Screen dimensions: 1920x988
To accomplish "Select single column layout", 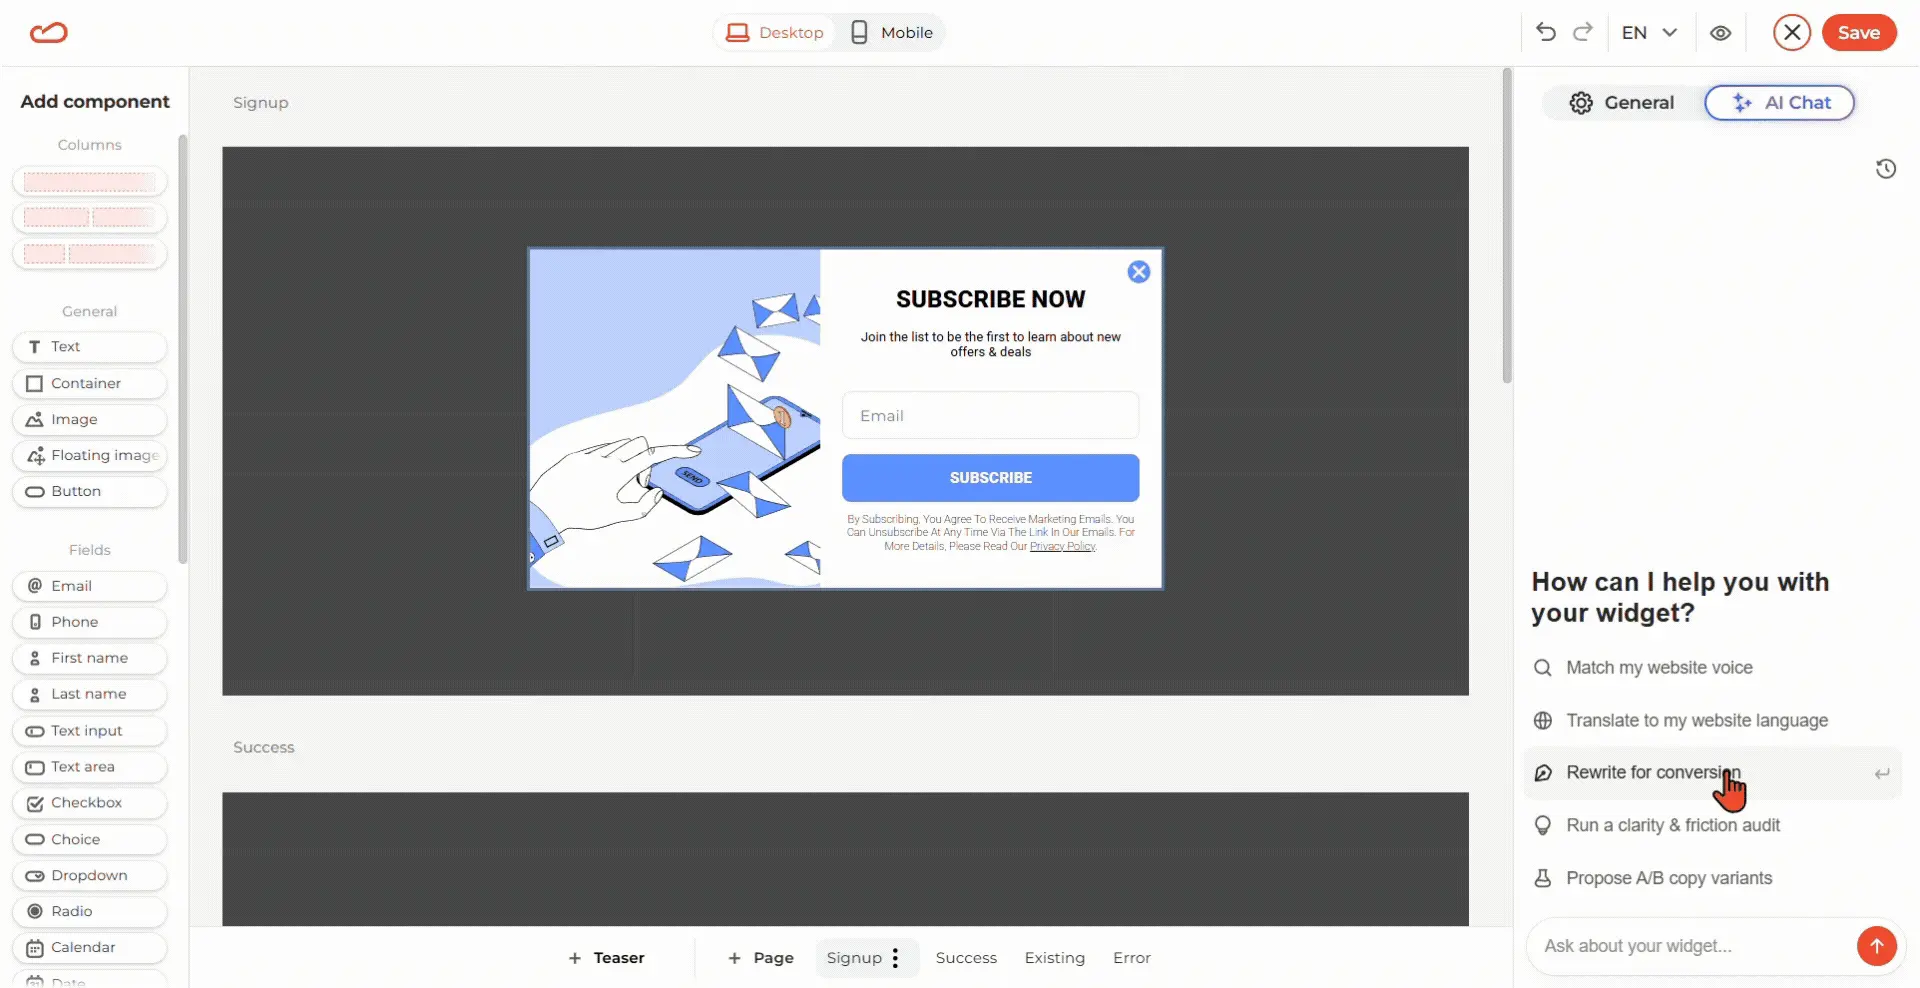I will (90, 181).
